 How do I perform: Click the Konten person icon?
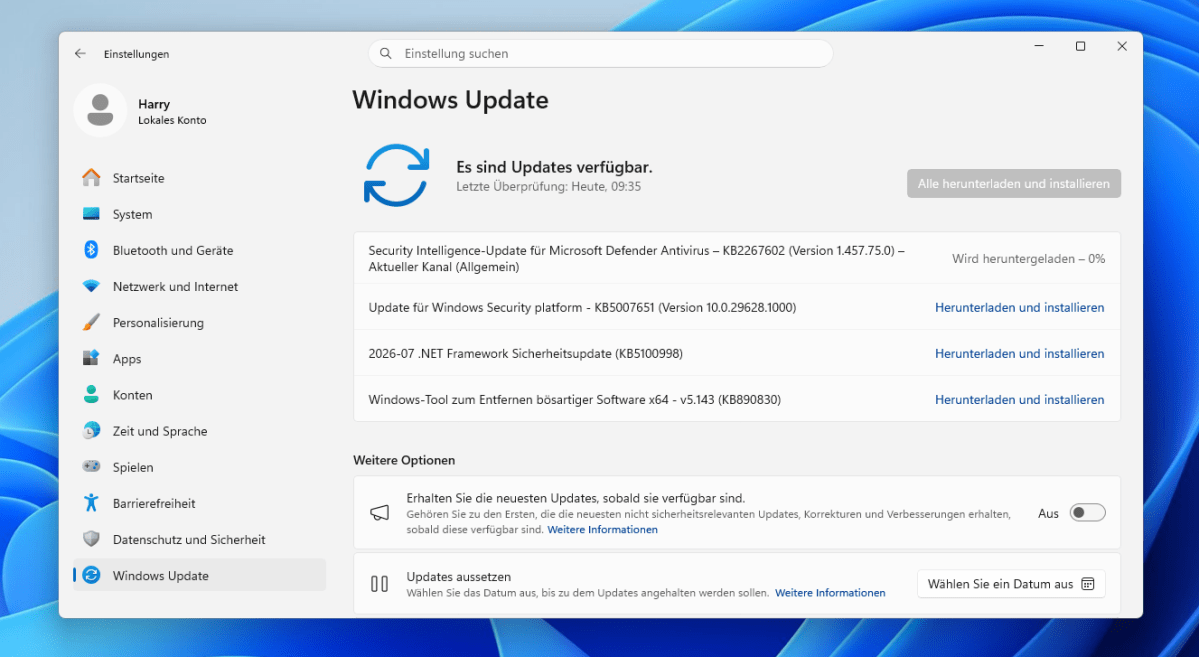91,395
